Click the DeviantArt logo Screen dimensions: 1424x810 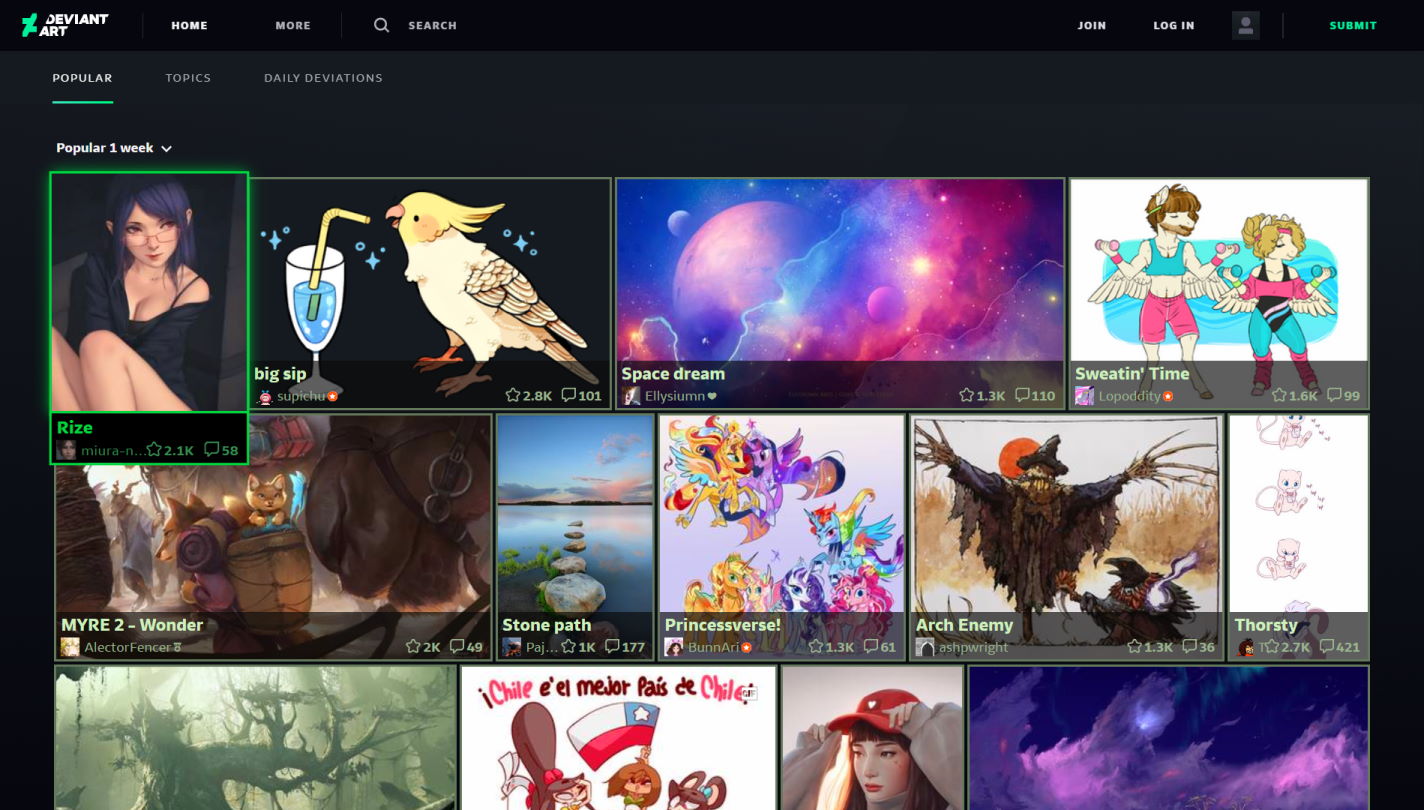click(x=64, y=25)
